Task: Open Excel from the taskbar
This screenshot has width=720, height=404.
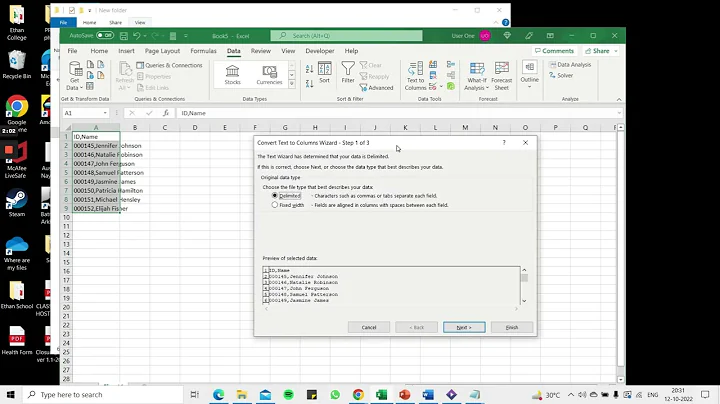Action: coord(381,395)
